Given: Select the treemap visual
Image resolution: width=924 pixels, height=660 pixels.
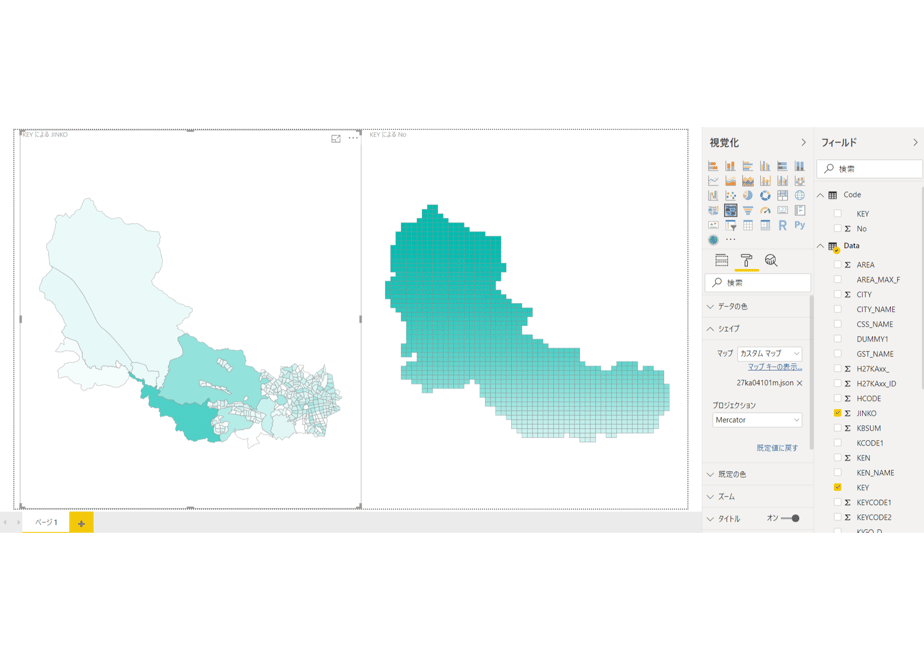Looking at the screenshot, I should coord(783,195).
